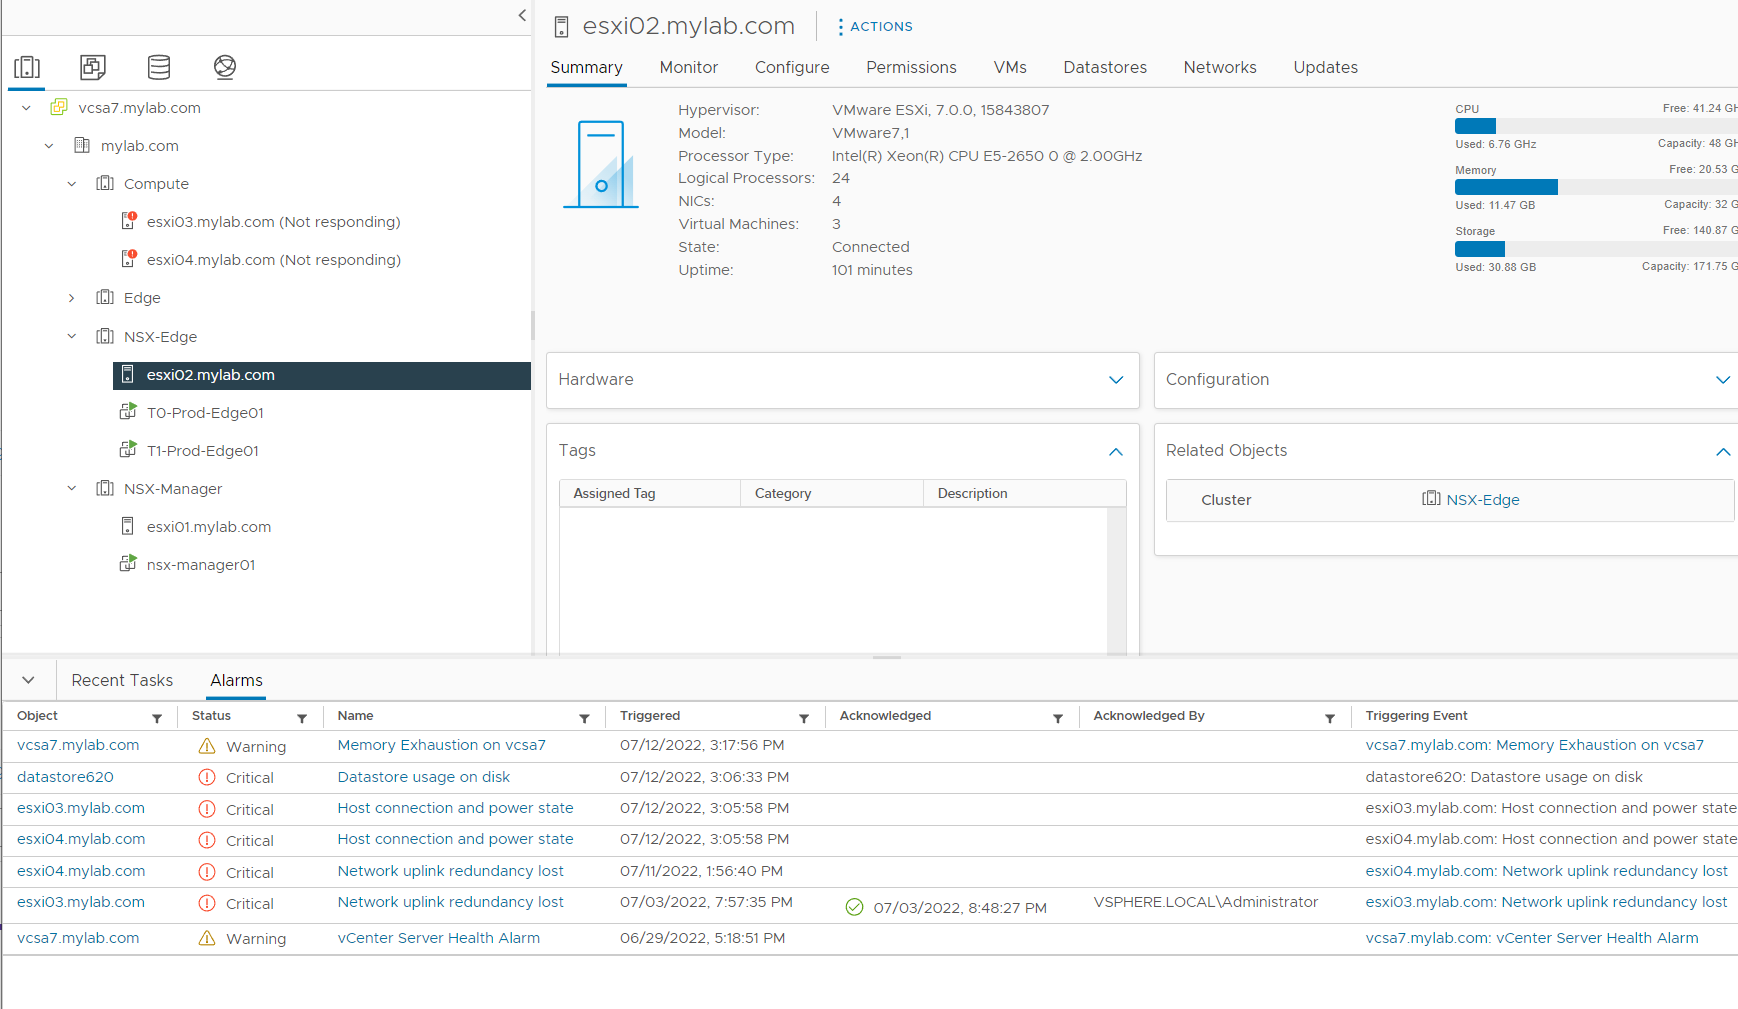Image resolution: width=1738 pixels, height=1009 pixels.
Task: Switch to the Updates tab
Action: [1325, 67]
